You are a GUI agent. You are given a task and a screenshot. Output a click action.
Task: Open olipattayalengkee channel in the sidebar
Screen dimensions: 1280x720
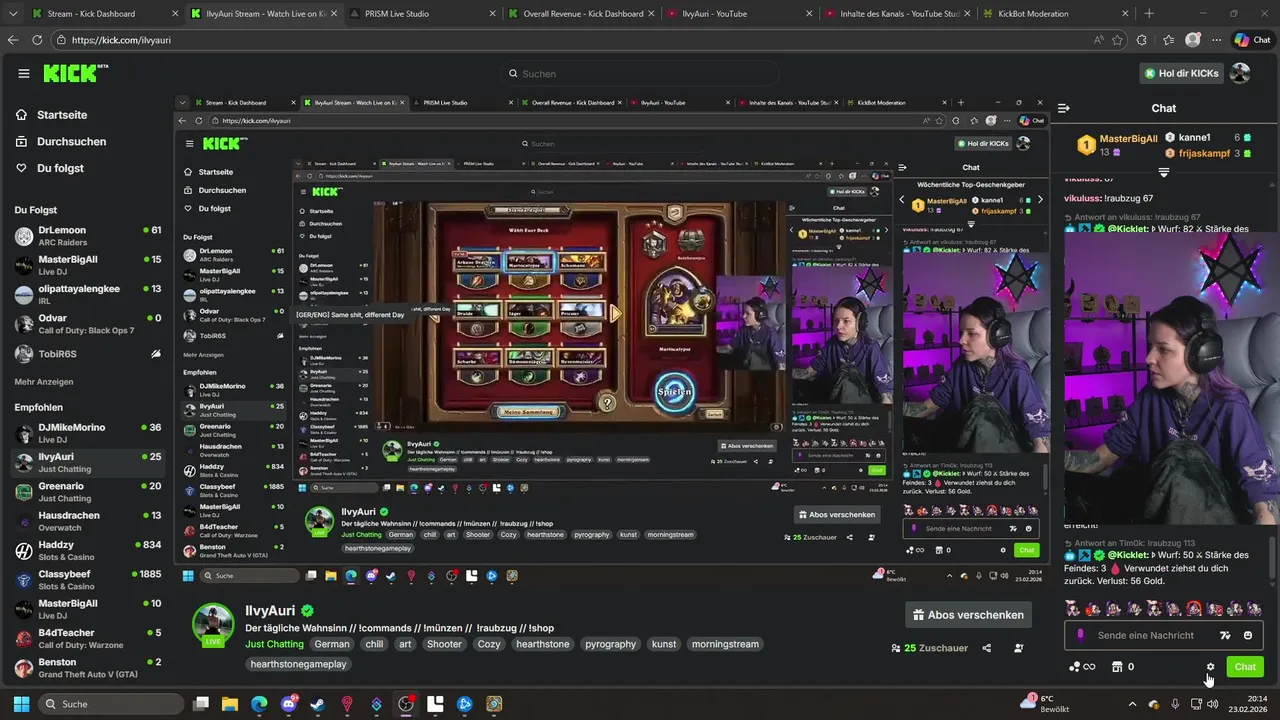pyautogui.click(x=87, y=294)
